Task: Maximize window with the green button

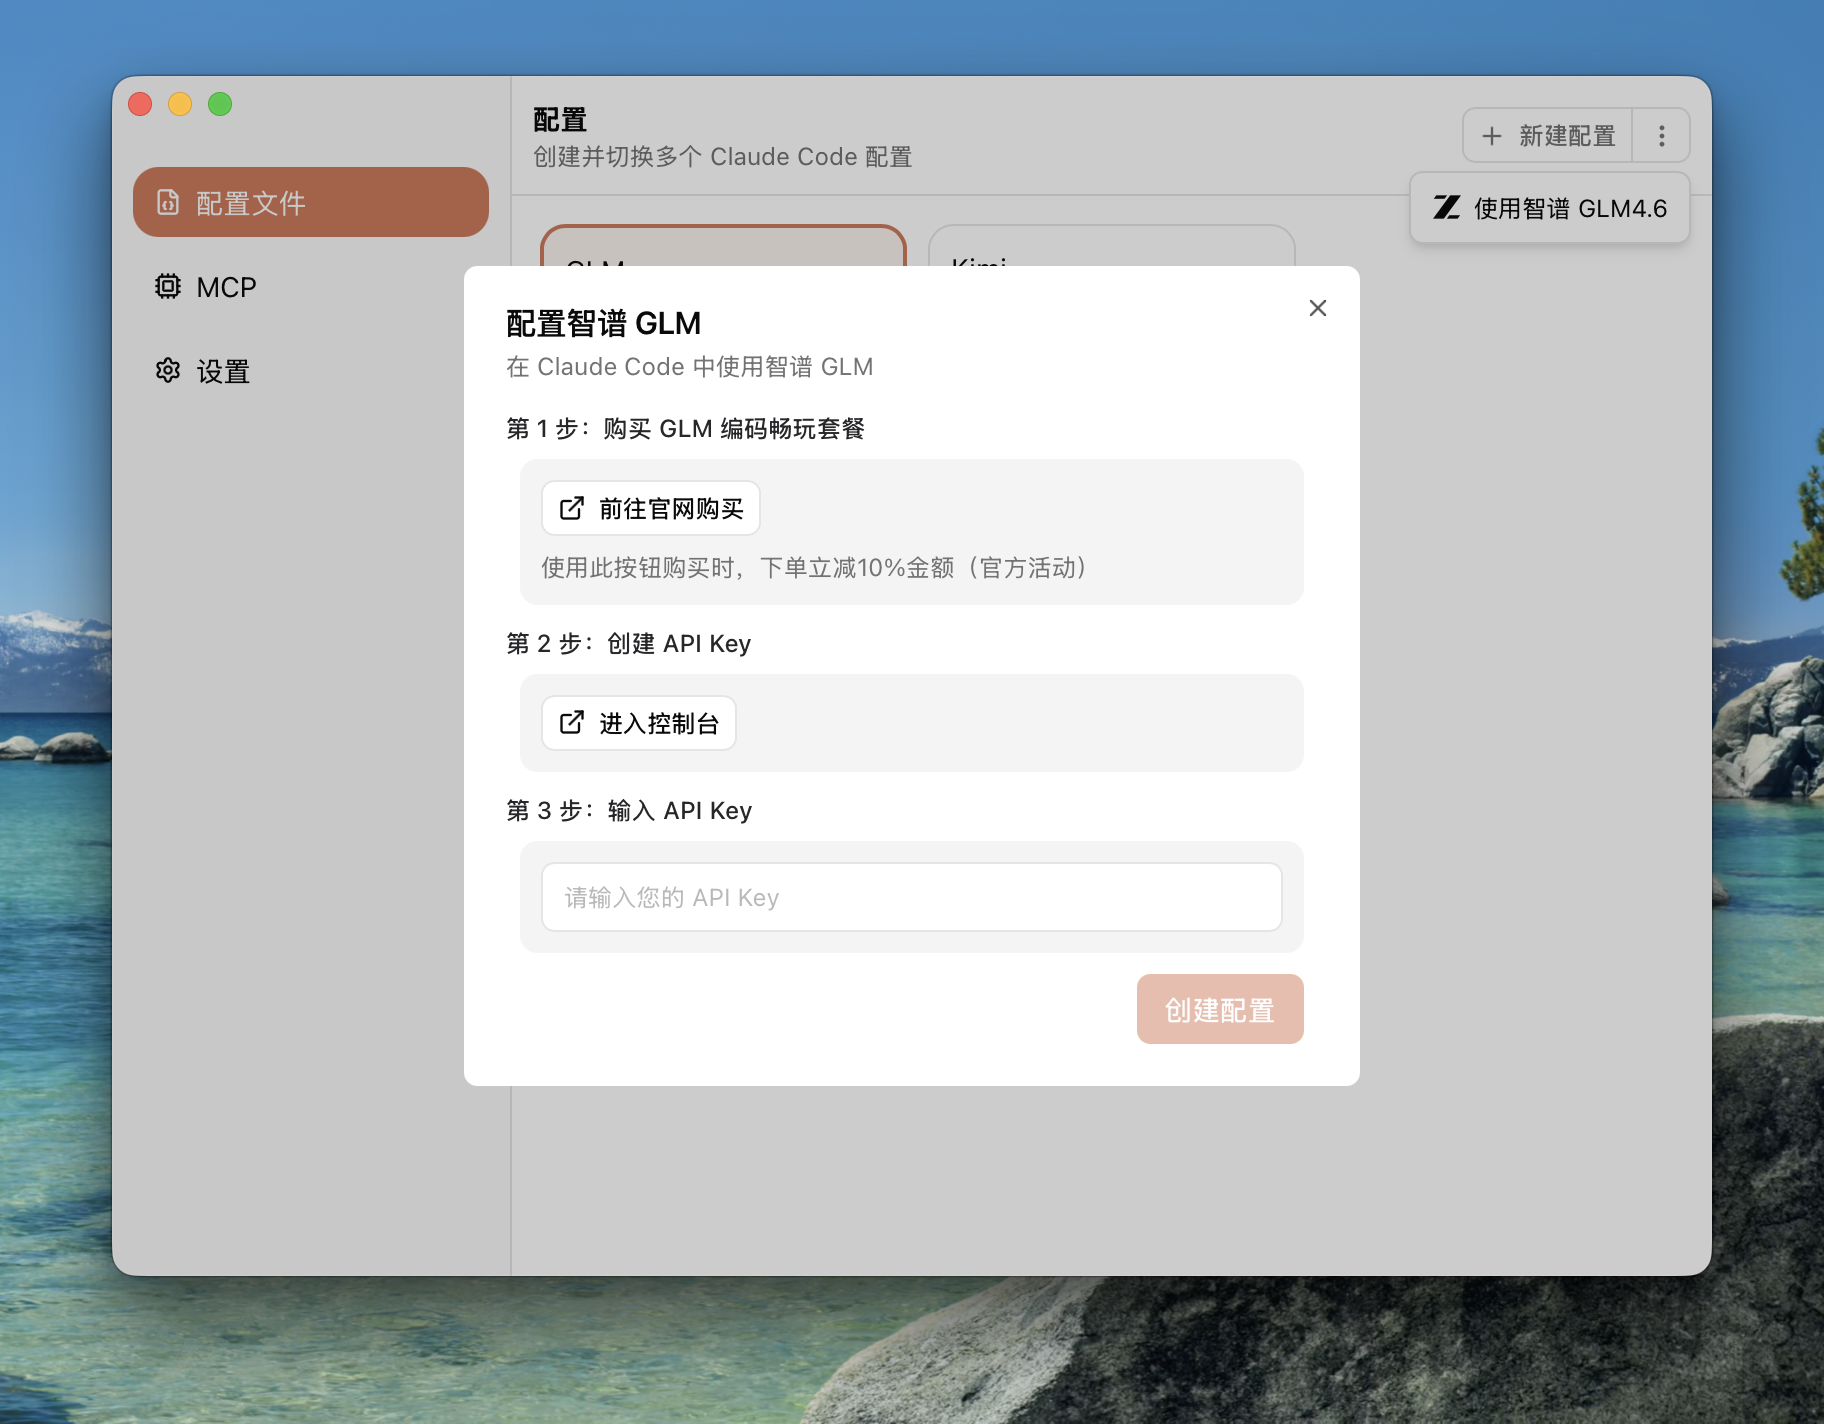Action: pyautogui.click(x=220, y=104)
